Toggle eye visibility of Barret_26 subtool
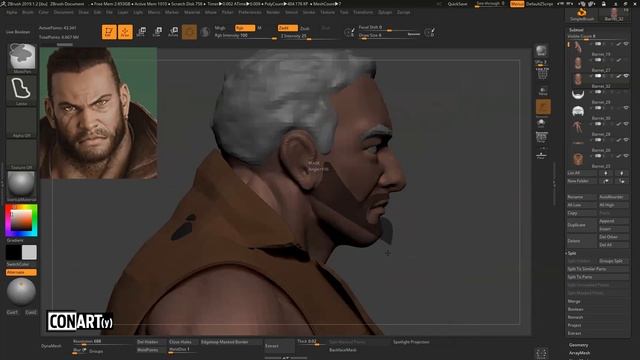Screen dimensions: 640x360 pyautogui.click(x=626, y=140)
